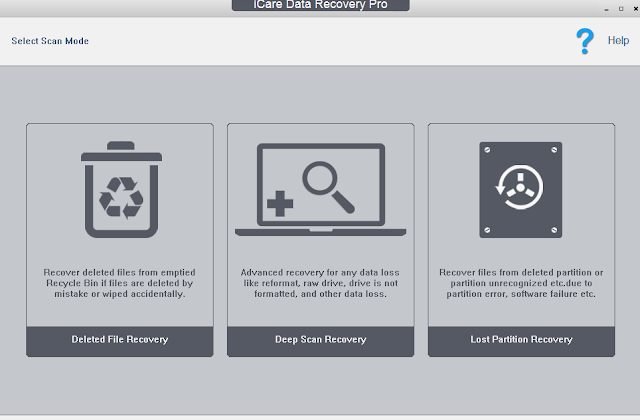The width and height of the screenshot is (640, 420).
Task: Click the Select Scan Mode heading
Action: (50, 41)
